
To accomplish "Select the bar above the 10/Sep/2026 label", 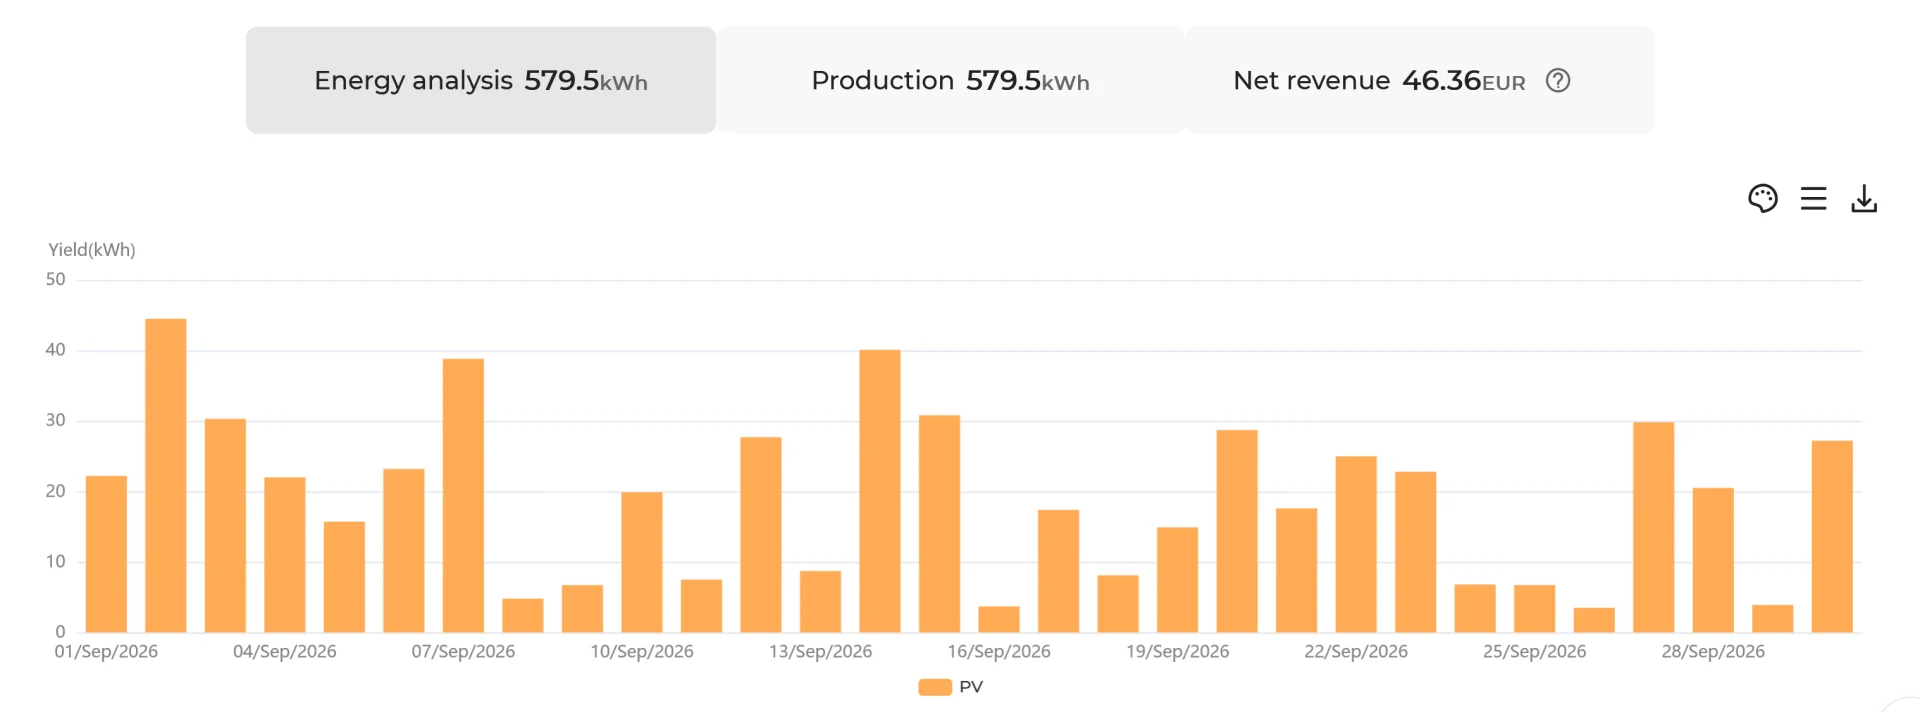I will point(642,562).
